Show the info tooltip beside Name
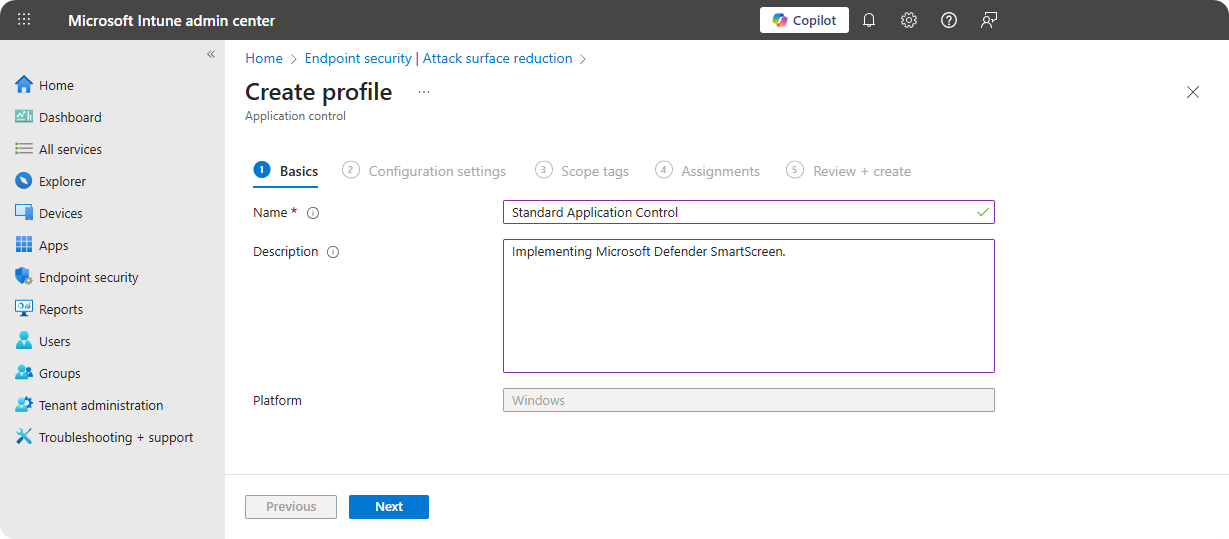Image resolution: width=1229 pixels, height=539 pixels. tap(313, 213)
